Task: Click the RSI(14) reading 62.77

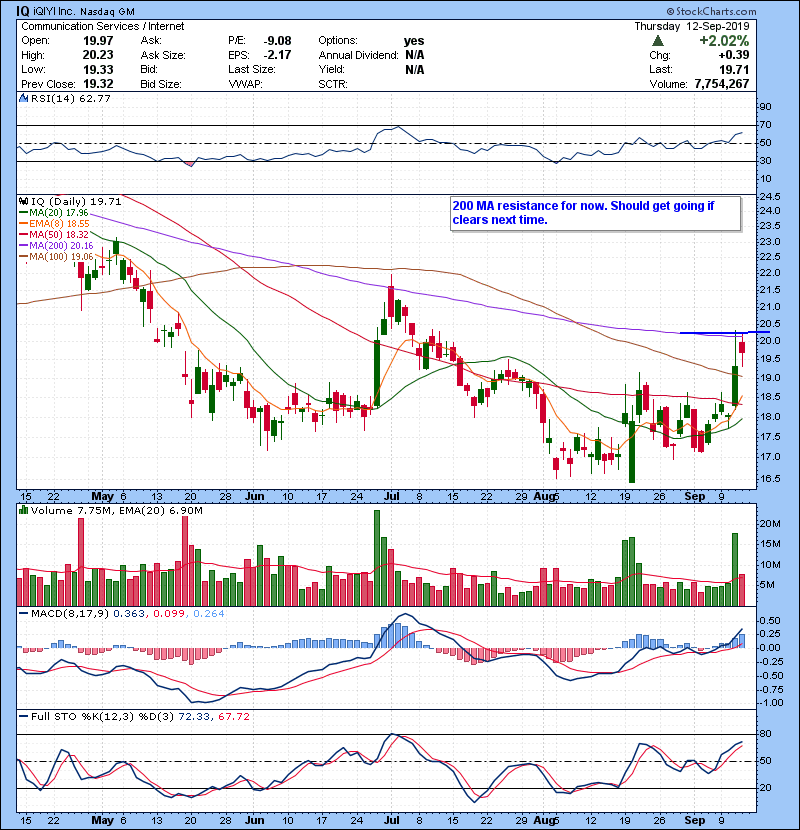Action: [94, 98]
